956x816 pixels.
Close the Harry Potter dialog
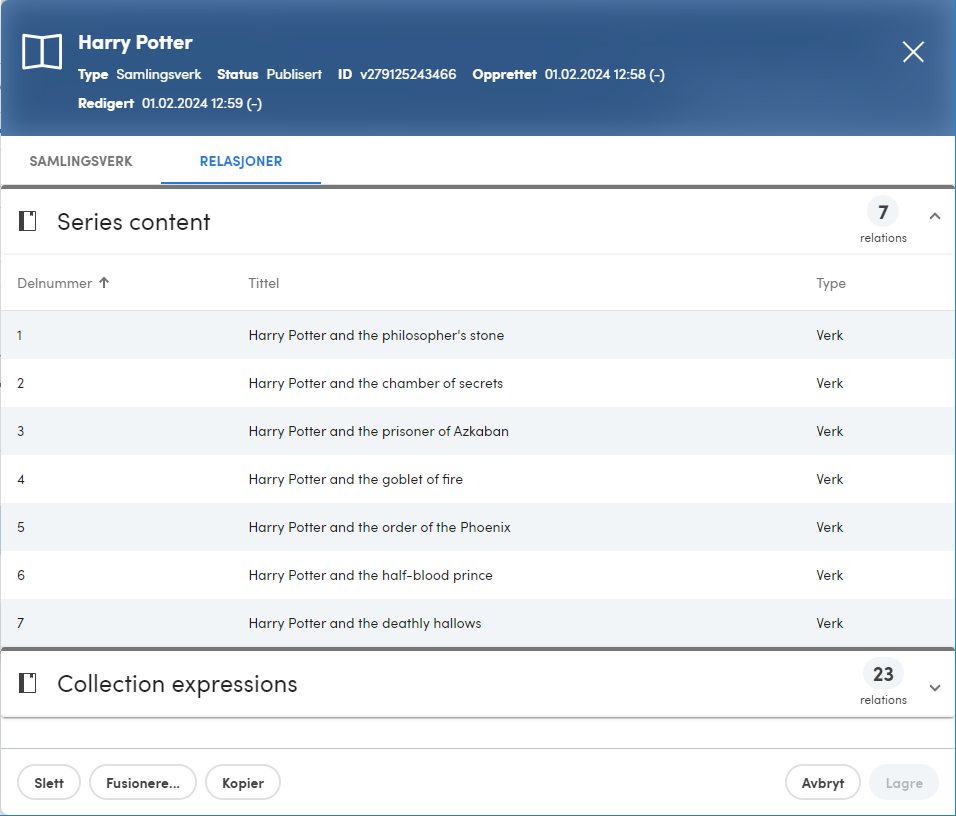(913, 52)
